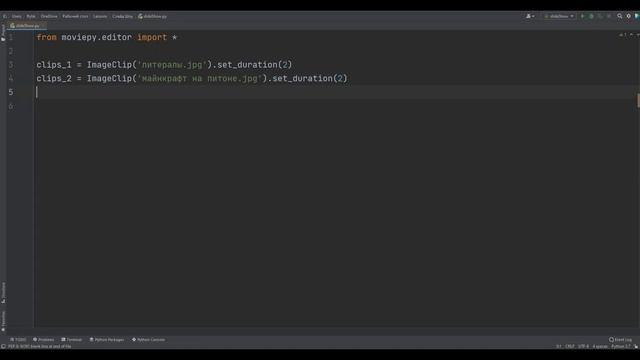Click slideShow.py in the breadcrumb path
The height and width of the screenshot is (360, 640).
pos(153,16)
